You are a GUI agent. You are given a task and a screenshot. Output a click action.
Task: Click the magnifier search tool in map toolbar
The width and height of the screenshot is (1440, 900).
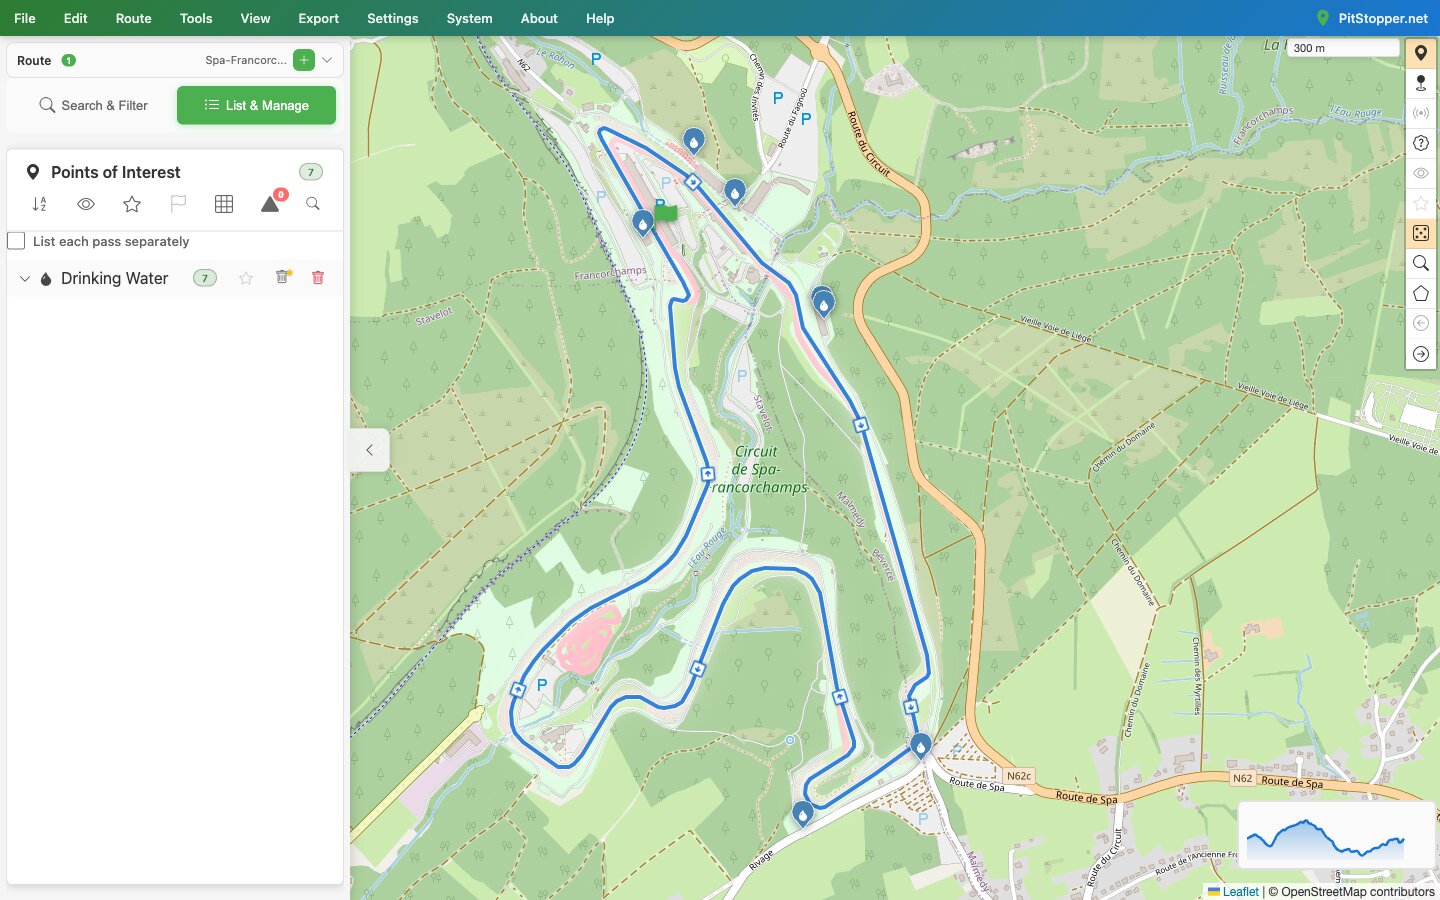[1421, 263]
